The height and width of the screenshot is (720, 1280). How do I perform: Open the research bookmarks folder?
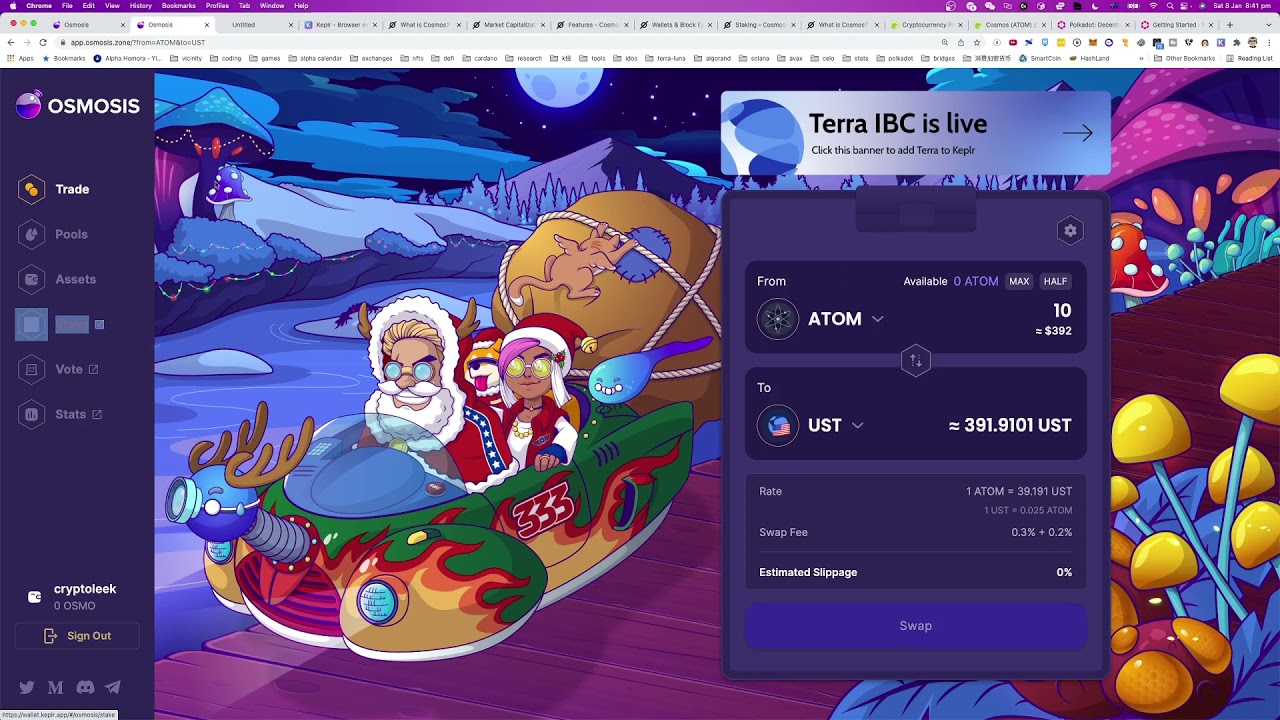[524, 58]
